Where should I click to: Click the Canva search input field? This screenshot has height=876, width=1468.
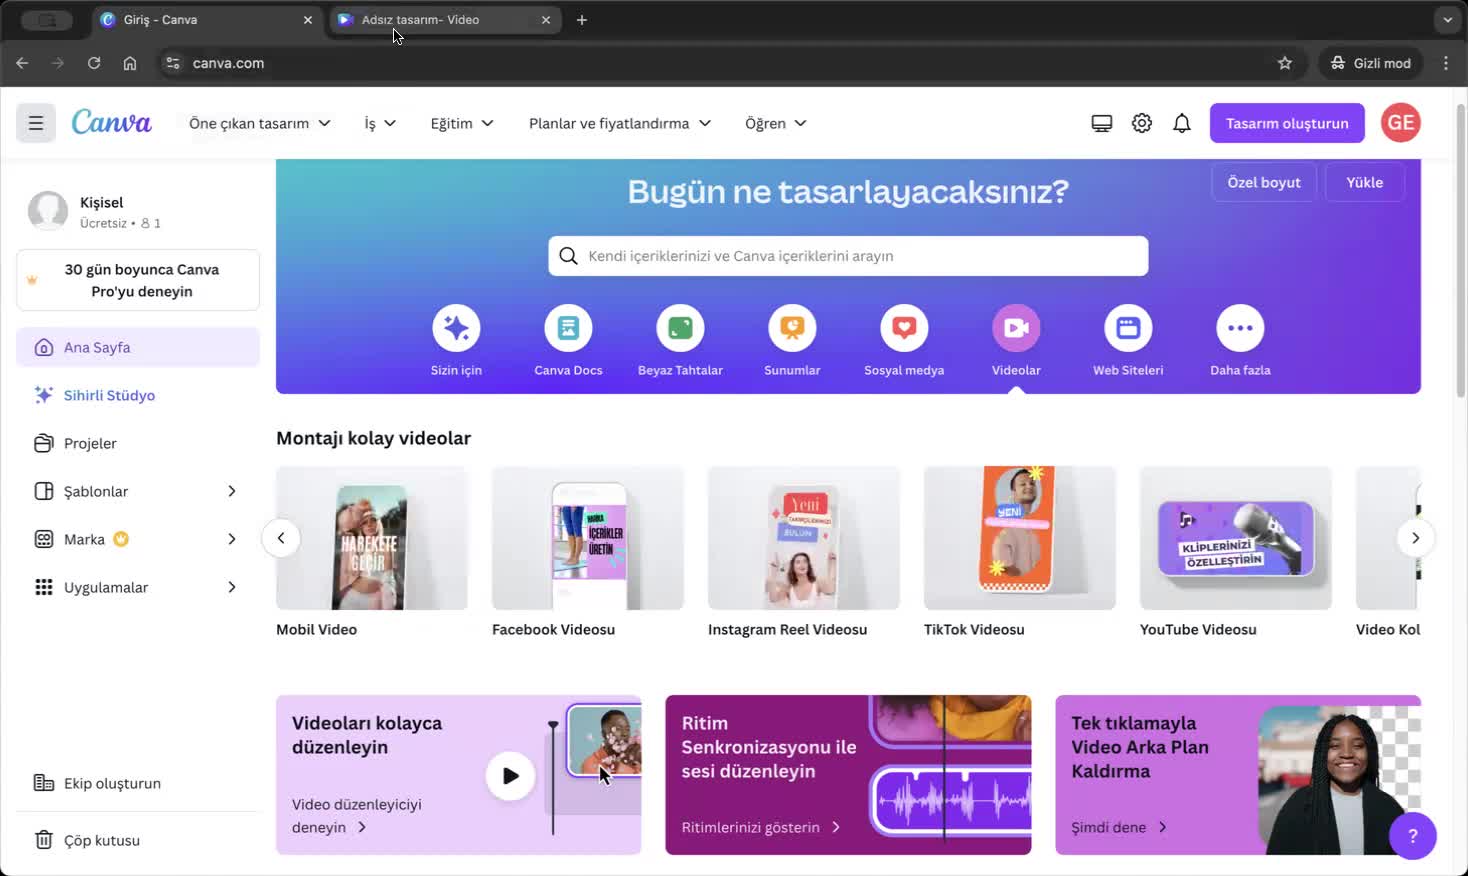point(848,256)
